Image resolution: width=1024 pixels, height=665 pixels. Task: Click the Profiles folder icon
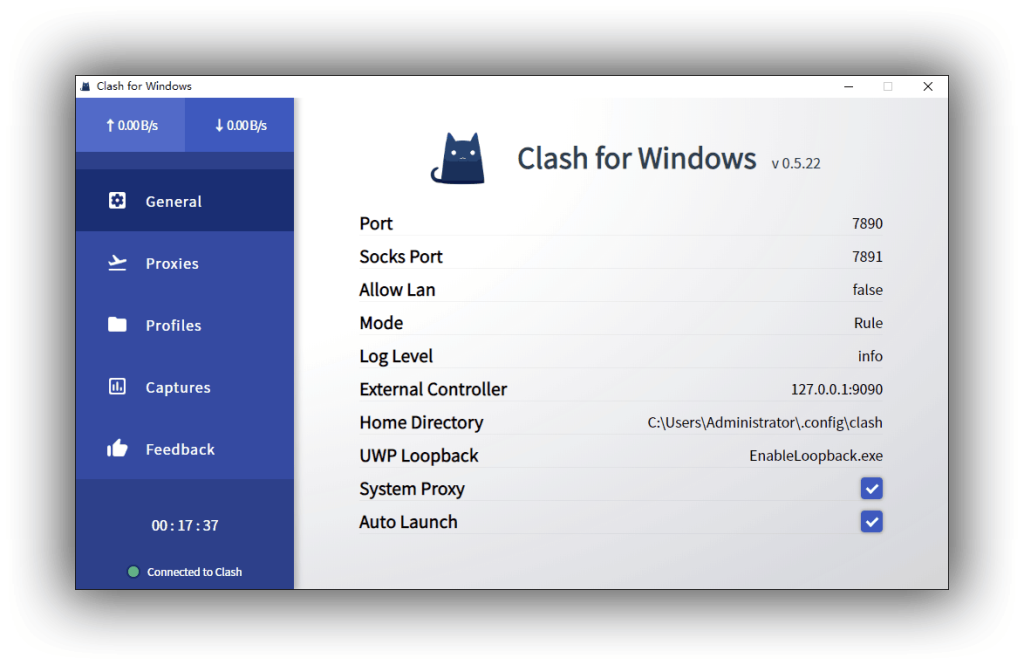(117, 325)
